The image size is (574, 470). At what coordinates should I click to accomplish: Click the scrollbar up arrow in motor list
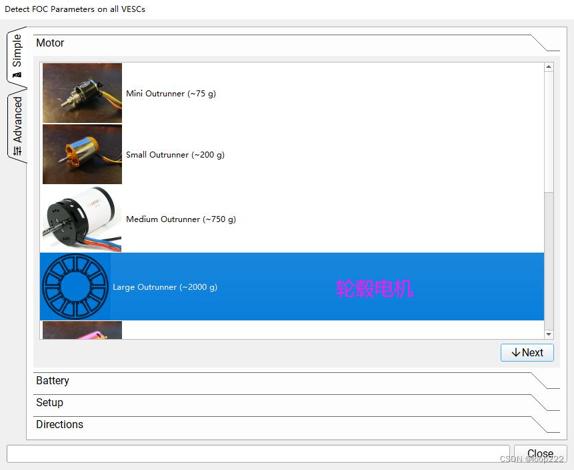pos(548,67)
